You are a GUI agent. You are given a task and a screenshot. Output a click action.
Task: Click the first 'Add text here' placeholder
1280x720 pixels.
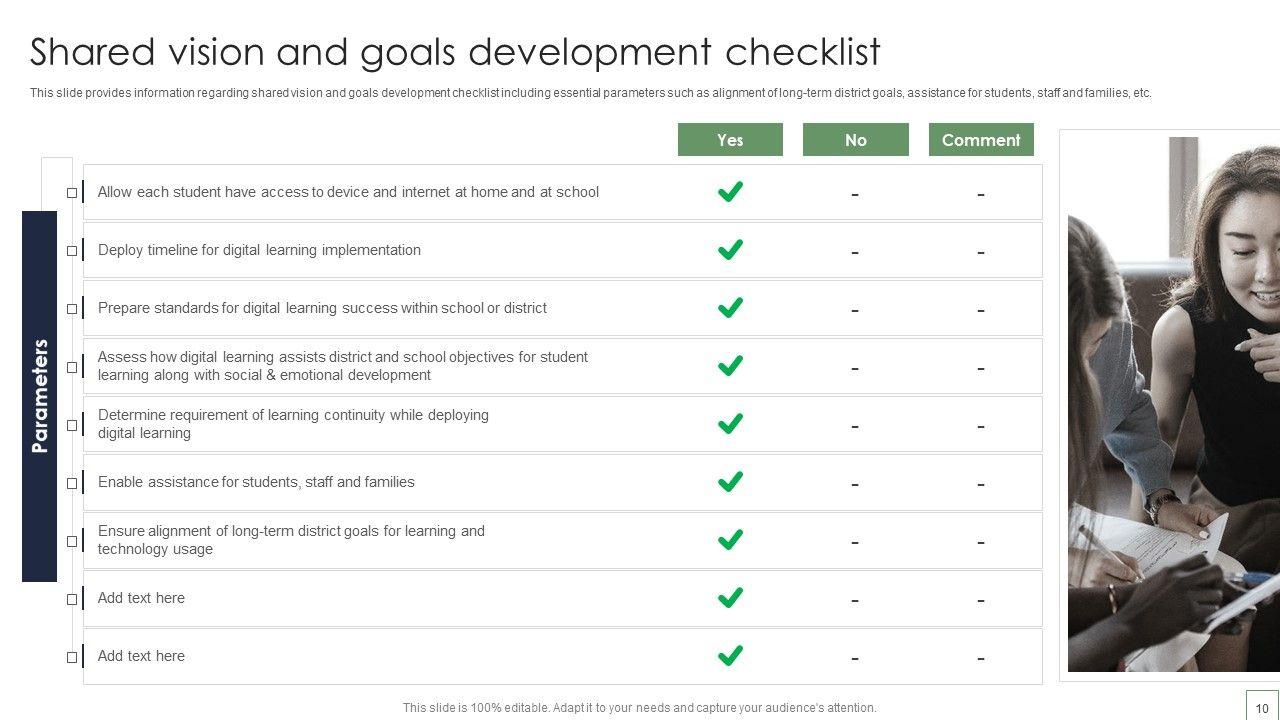pos(141,598)
